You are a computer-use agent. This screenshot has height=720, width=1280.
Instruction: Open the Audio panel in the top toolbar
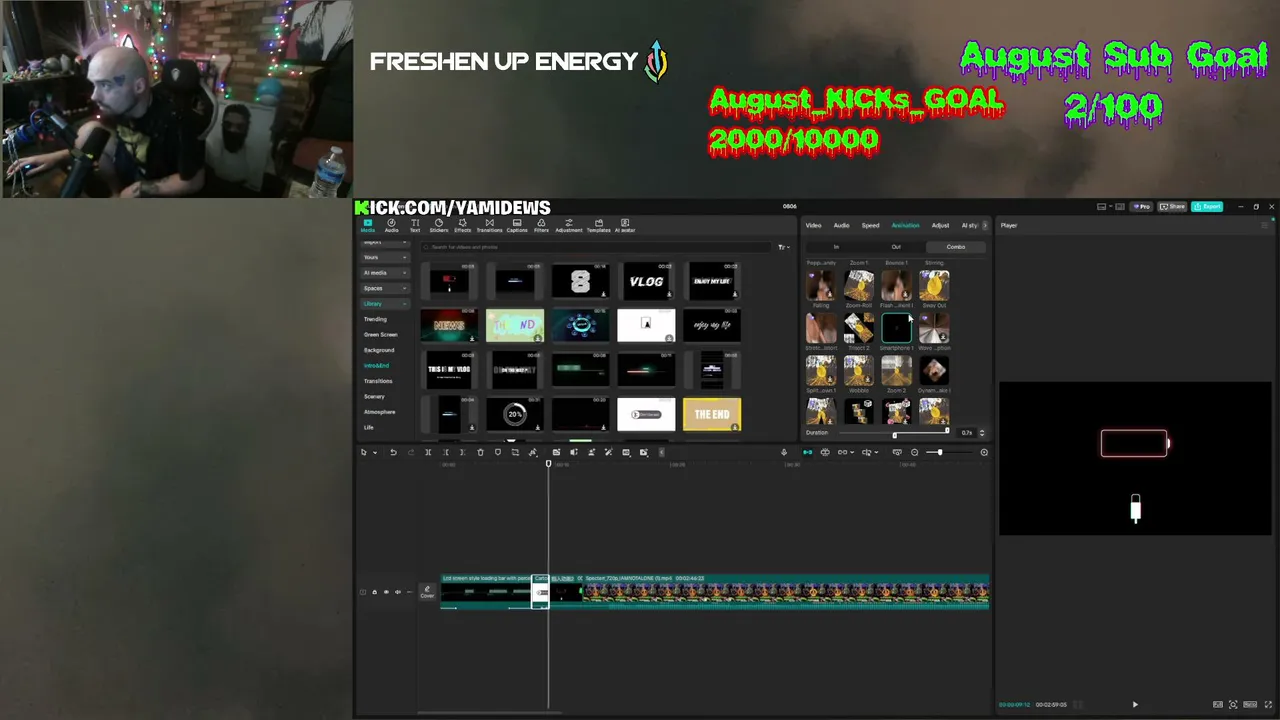tap(391, 225)
